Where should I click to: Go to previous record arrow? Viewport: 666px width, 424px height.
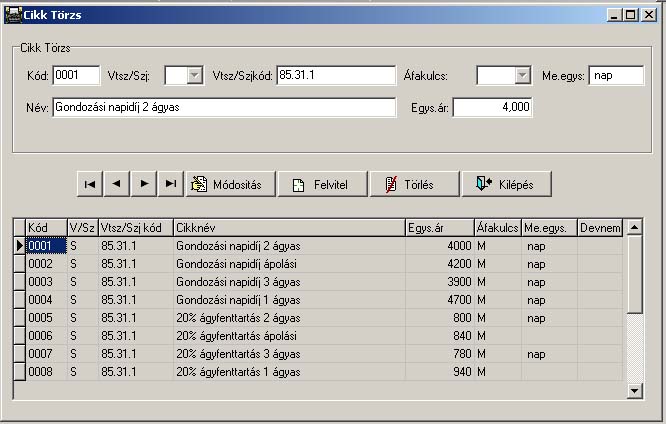pos(118,184)
